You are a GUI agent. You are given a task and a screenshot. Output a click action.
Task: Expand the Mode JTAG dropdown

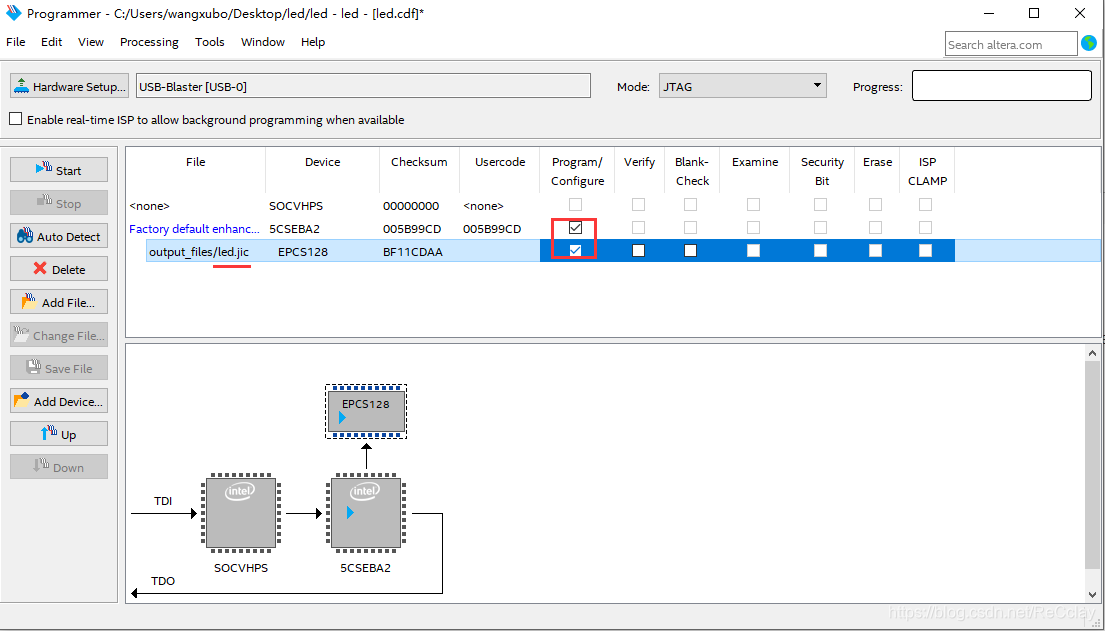coord(743,86)
